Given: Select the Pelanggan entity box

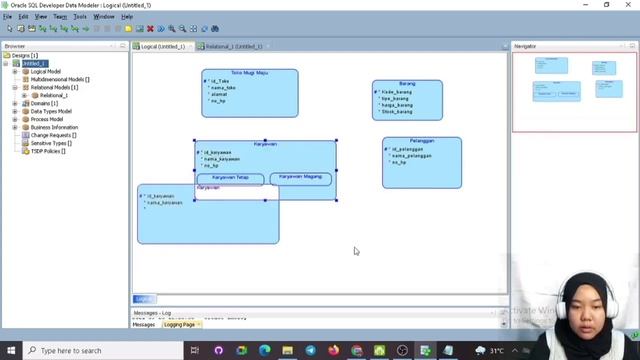Looking at the screenshot, I should tap(422, 163).
